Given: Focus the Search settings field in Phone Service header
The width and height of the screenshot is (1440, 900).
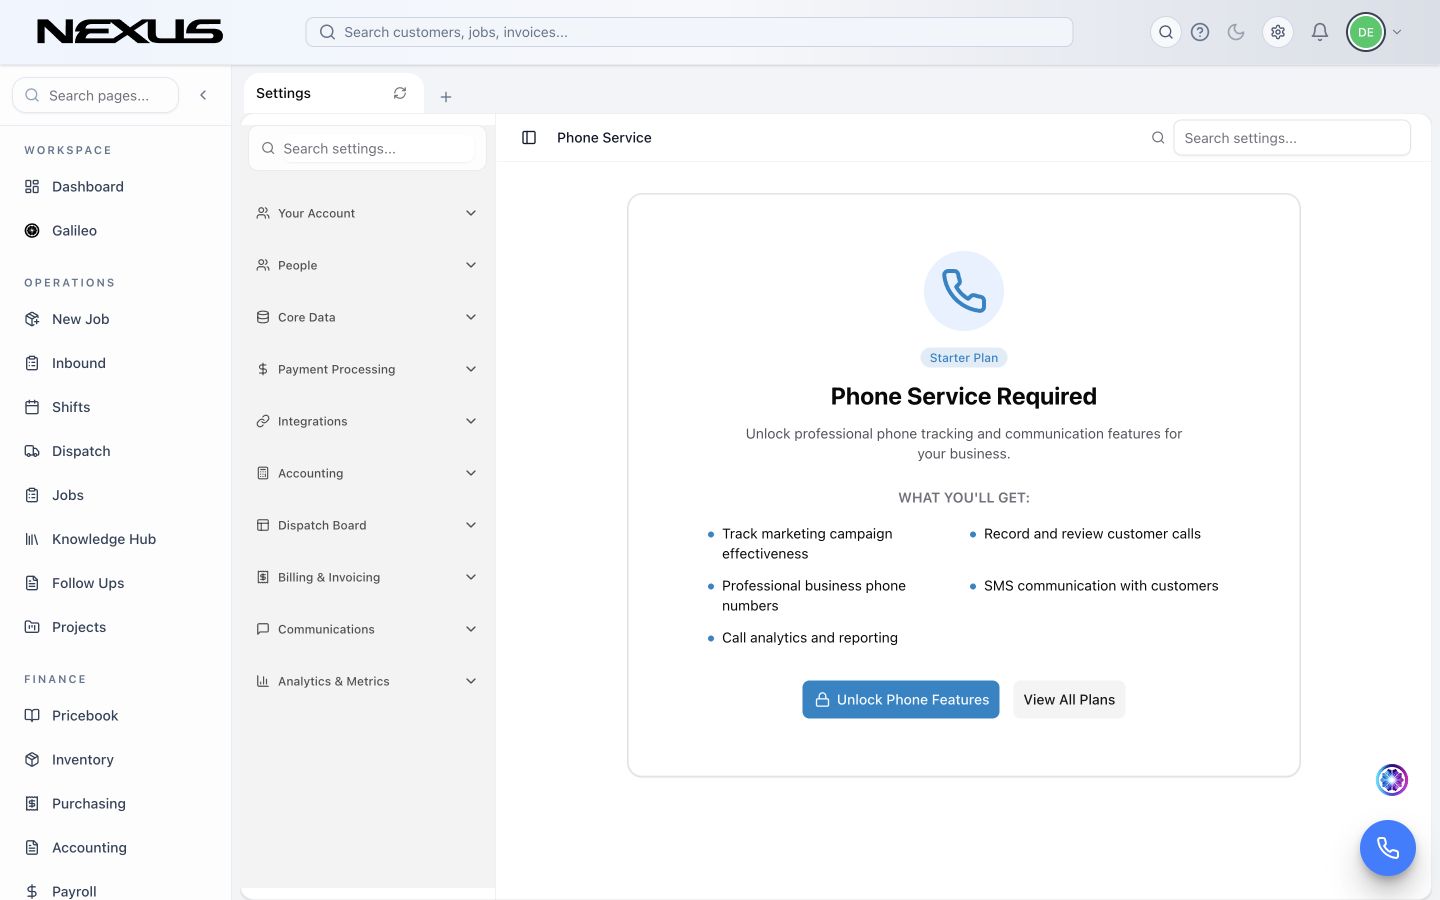Looking at the screenshot, I should 1292,138.
